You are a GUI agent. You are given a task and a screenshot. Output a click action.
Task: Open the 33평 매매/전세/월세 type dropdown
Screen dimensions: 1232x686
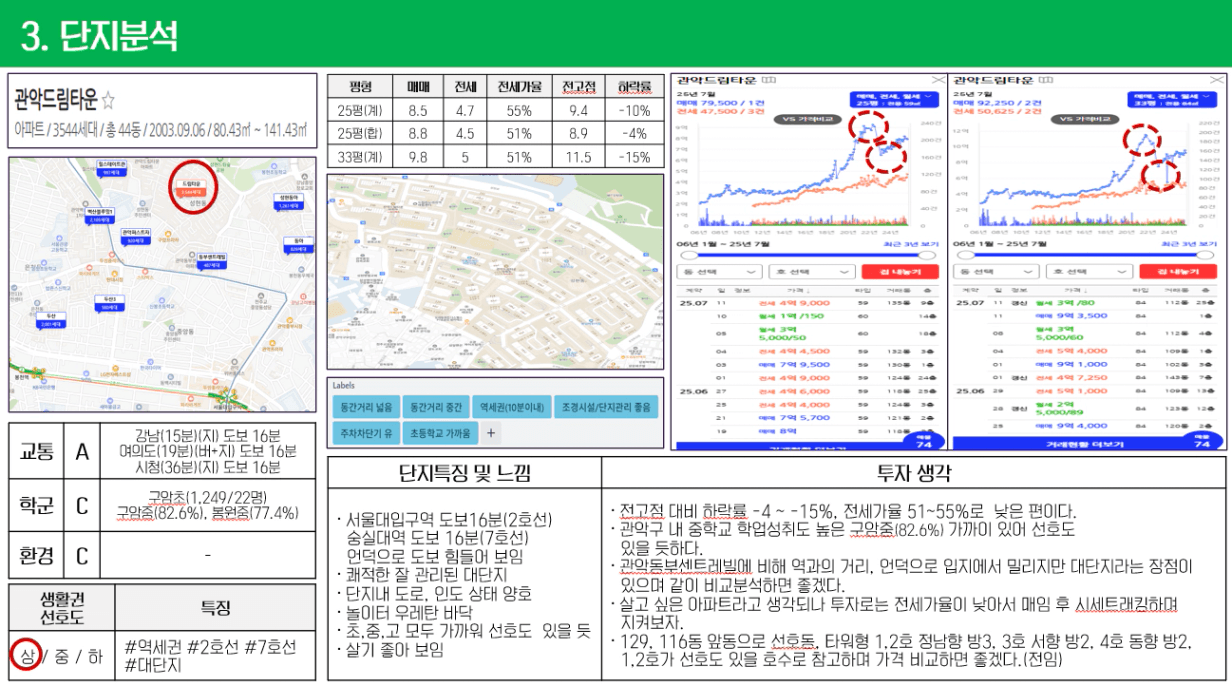pos(1173,99)
